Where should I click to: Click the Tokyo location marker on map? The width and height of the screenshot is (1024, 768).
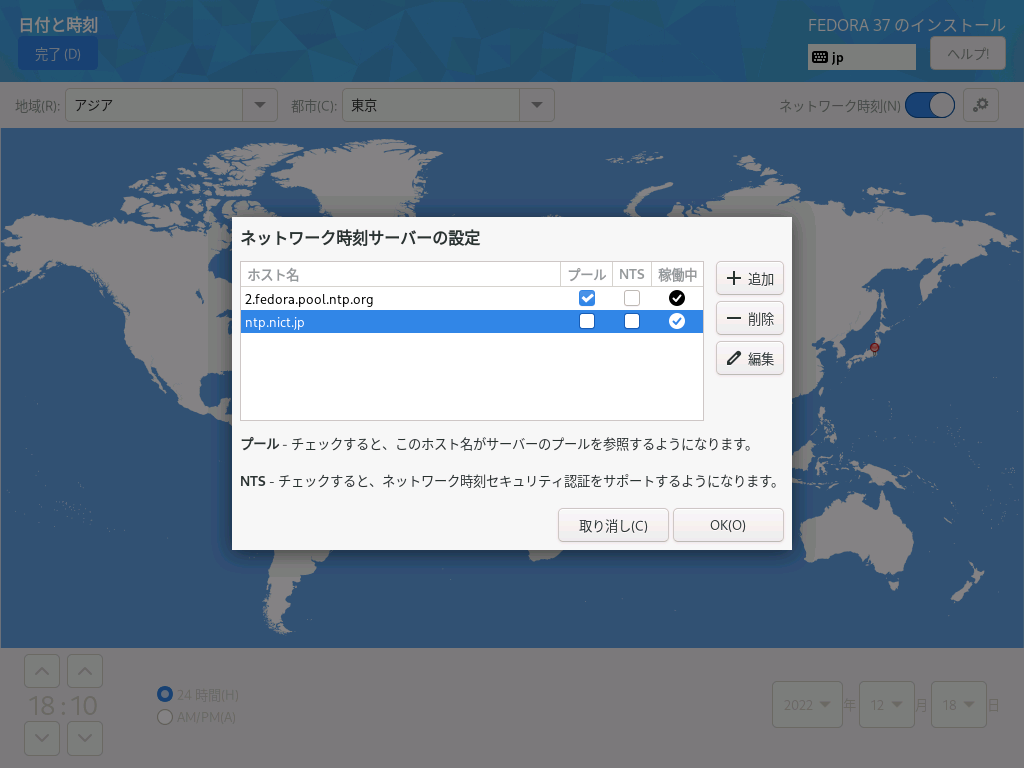874,347
